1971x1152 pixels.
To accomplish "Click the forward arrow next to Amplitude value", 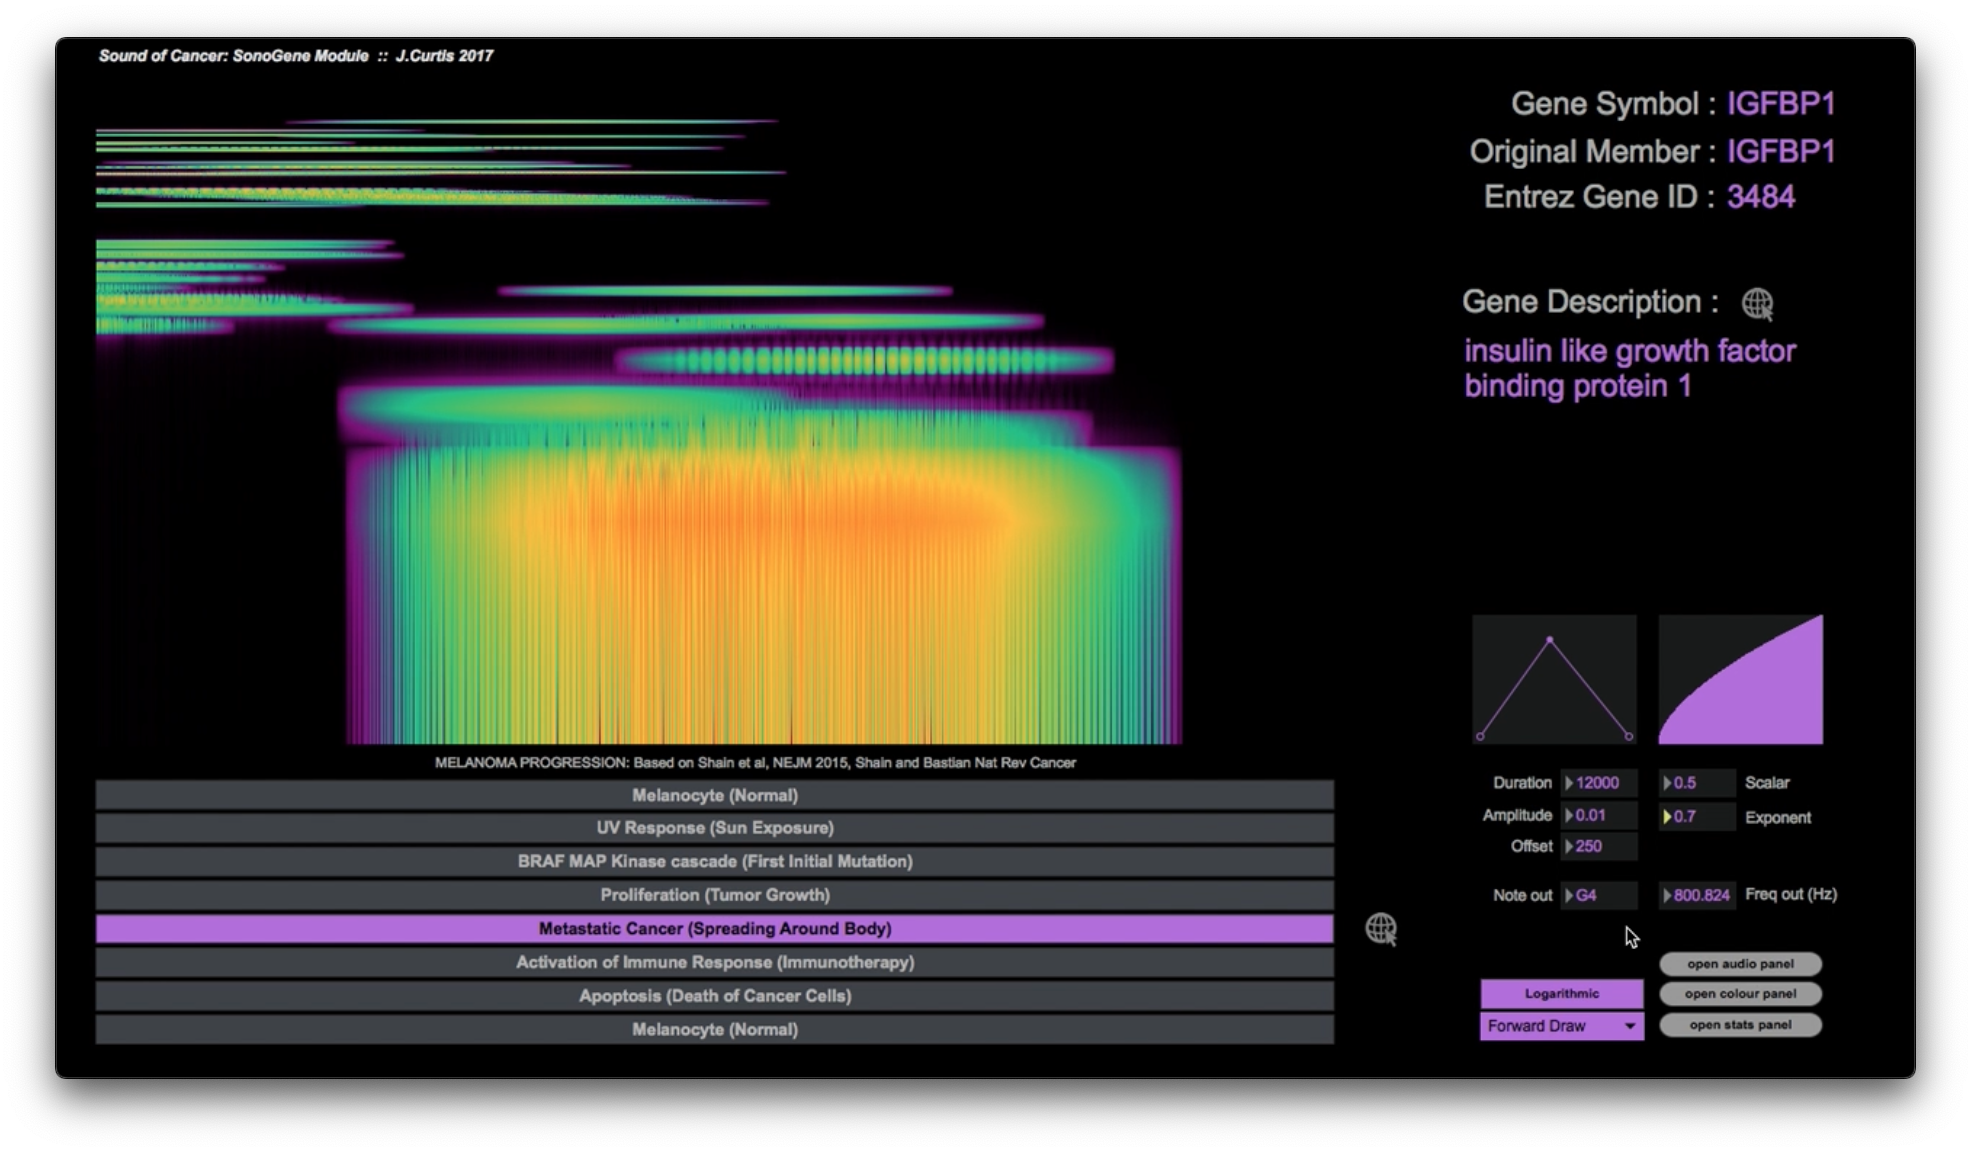I will click(1568, 815).
